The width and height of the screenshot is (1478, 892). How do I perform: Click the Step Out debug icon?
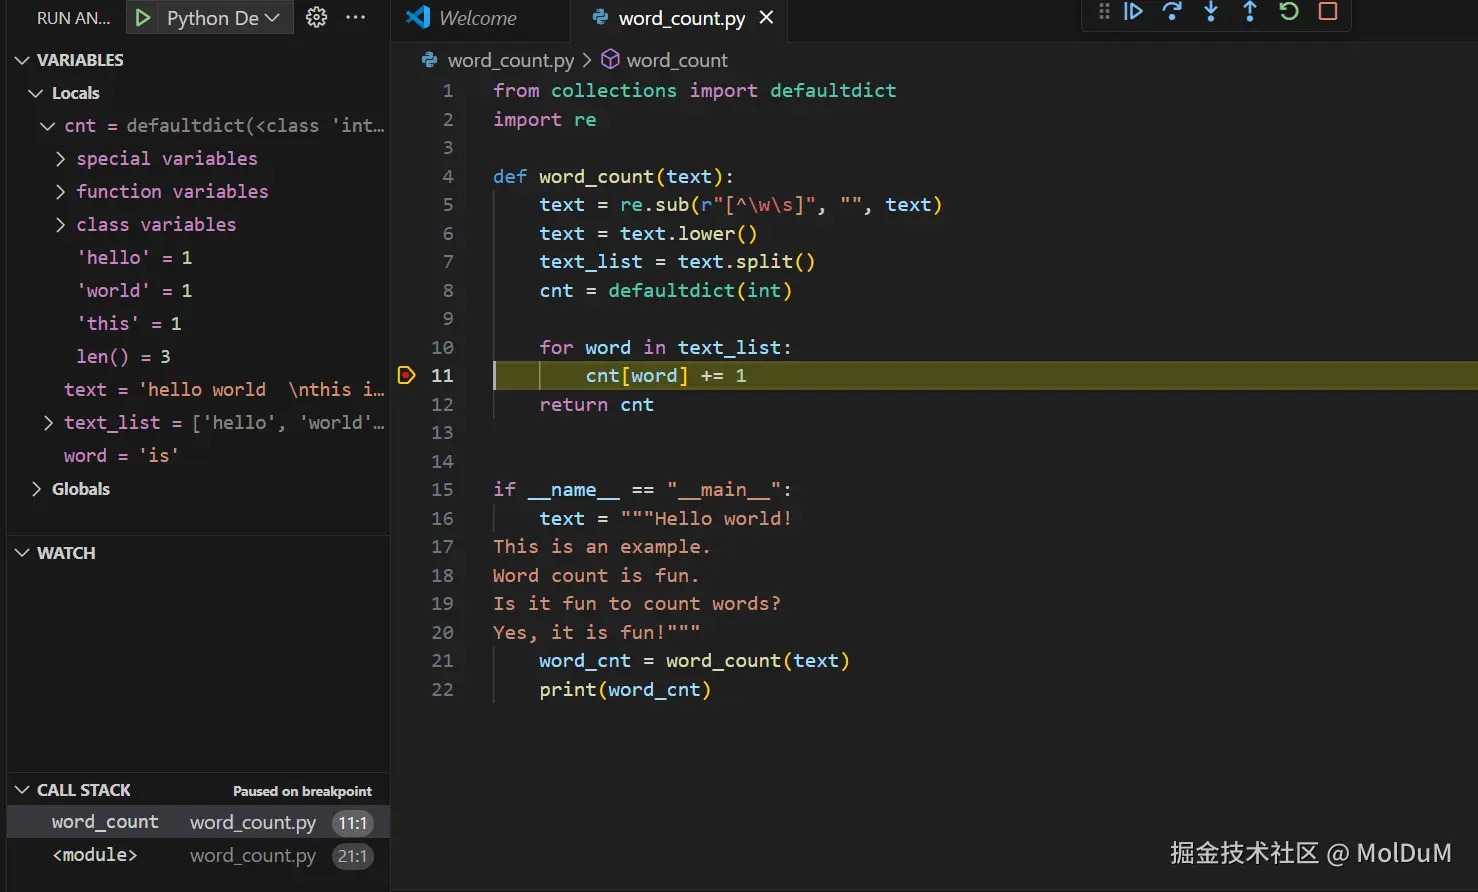1250,12
